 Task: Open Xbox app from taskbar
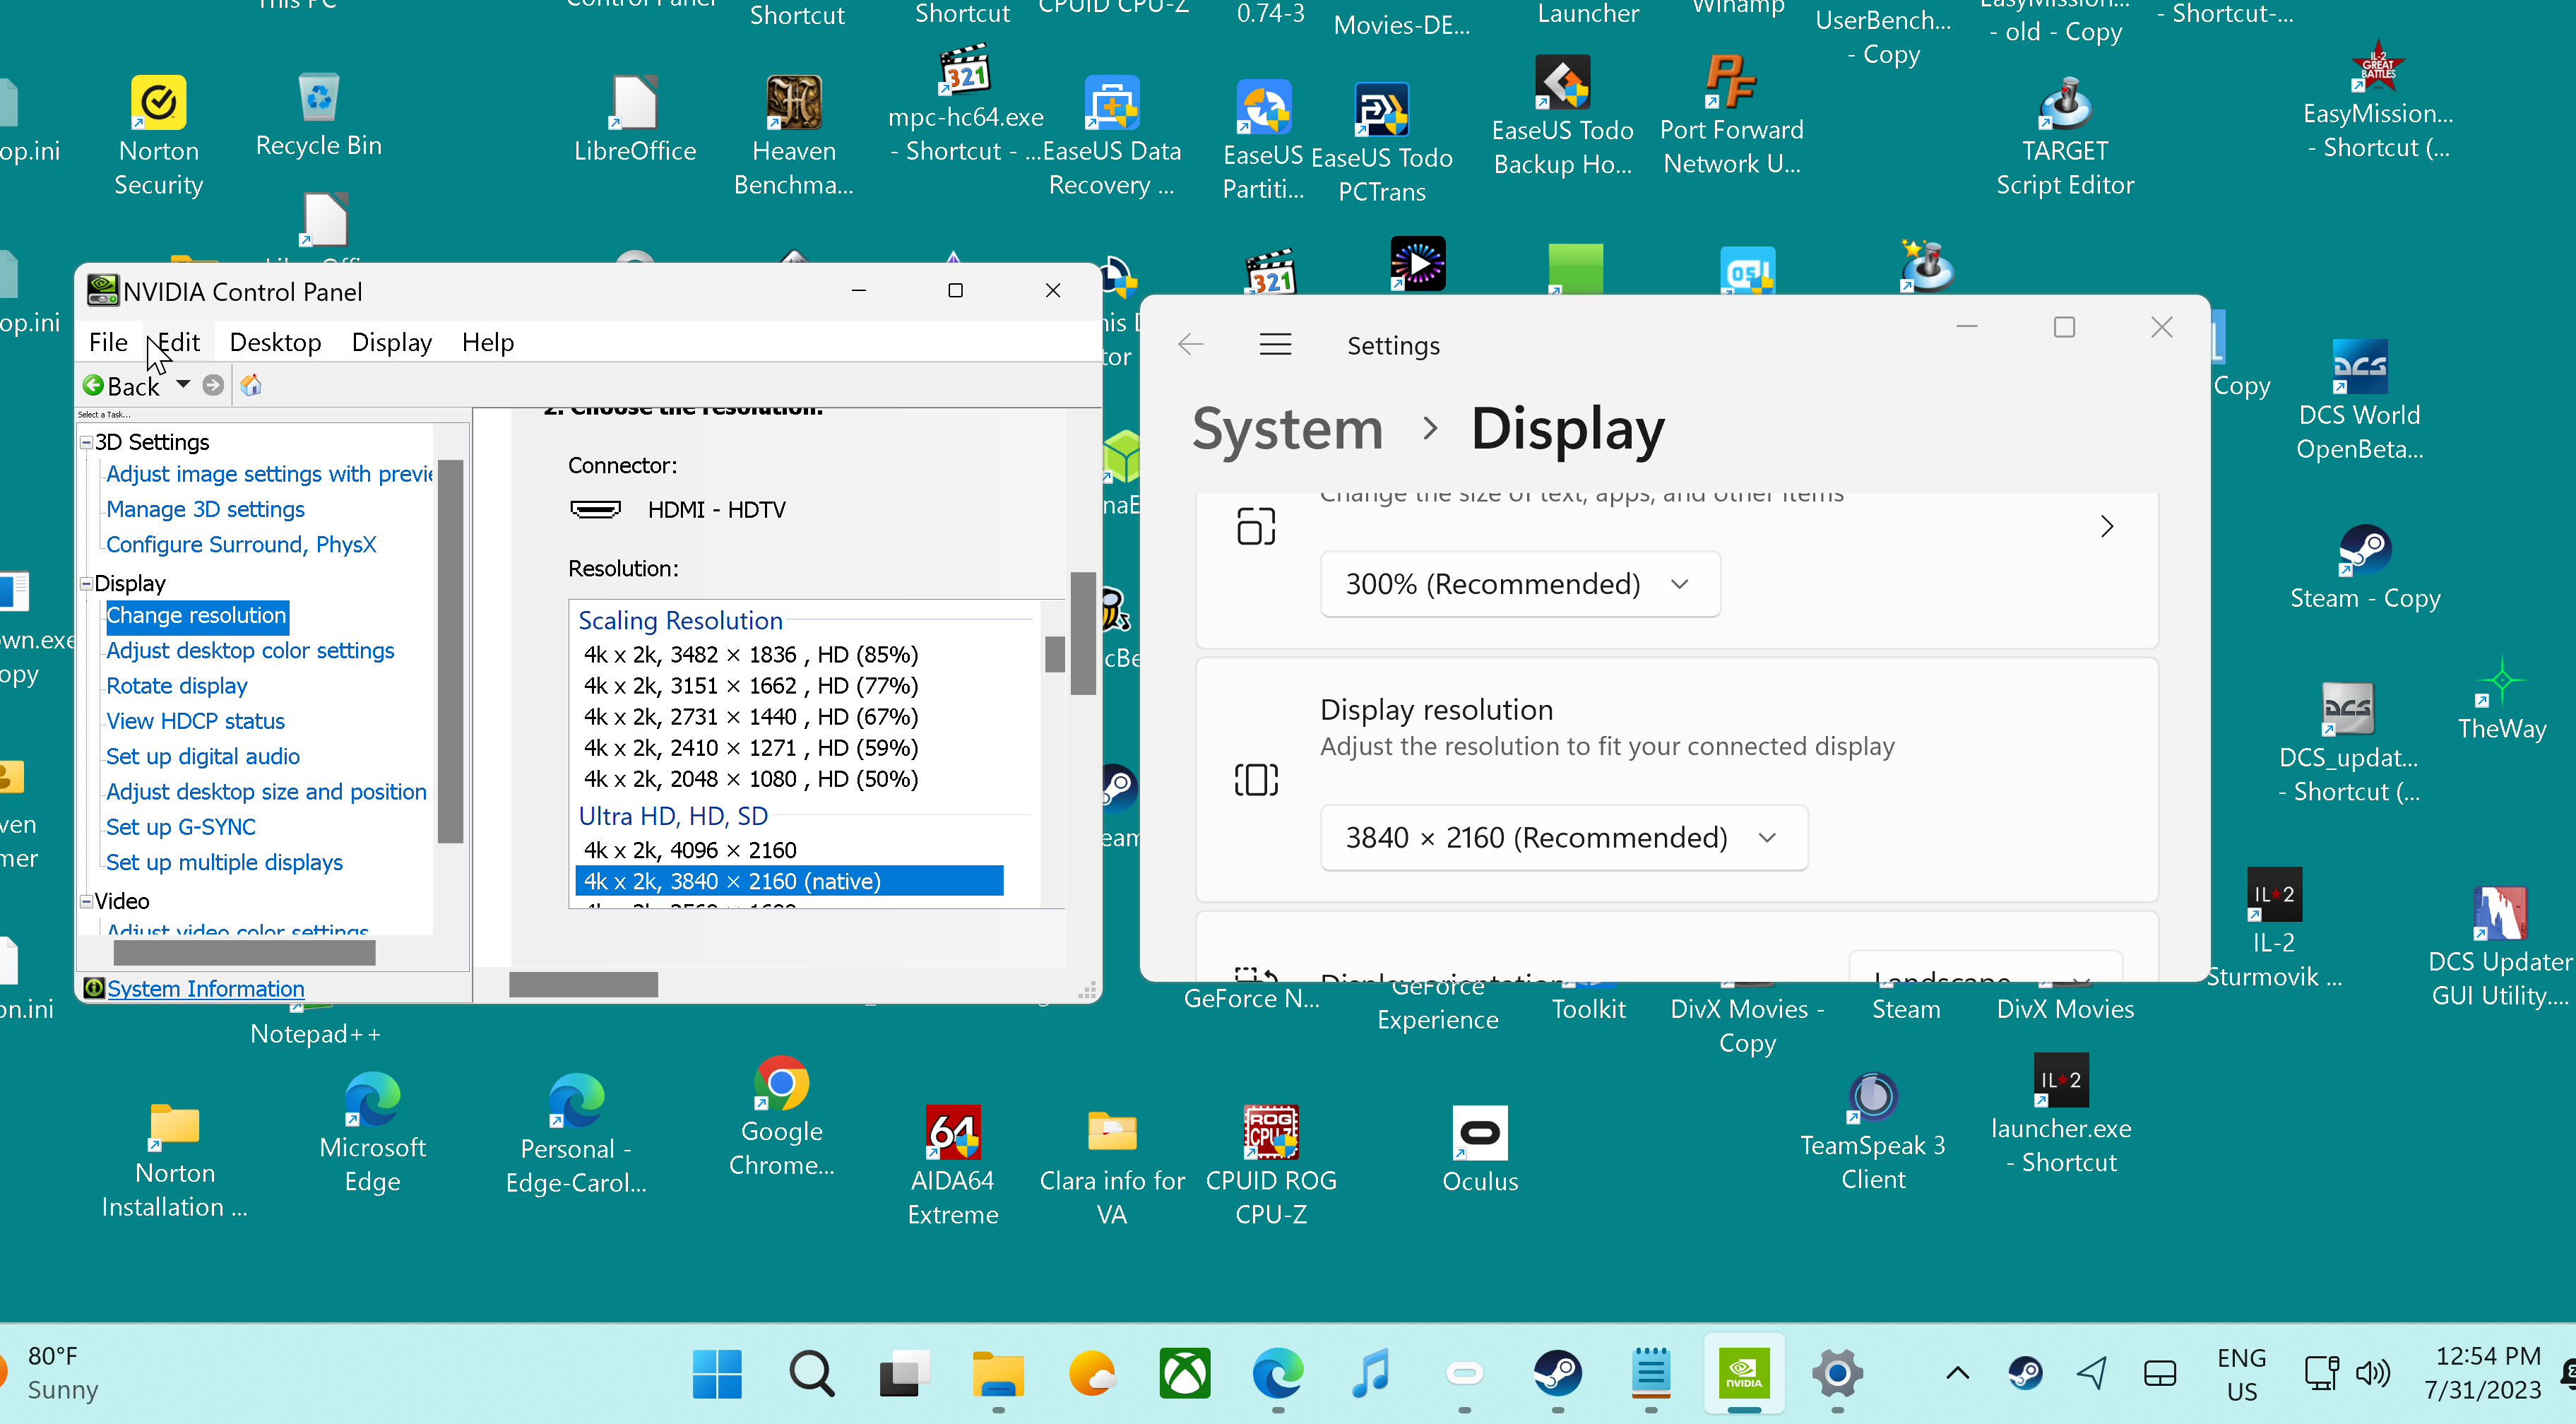click(x=1184, y=1374)
